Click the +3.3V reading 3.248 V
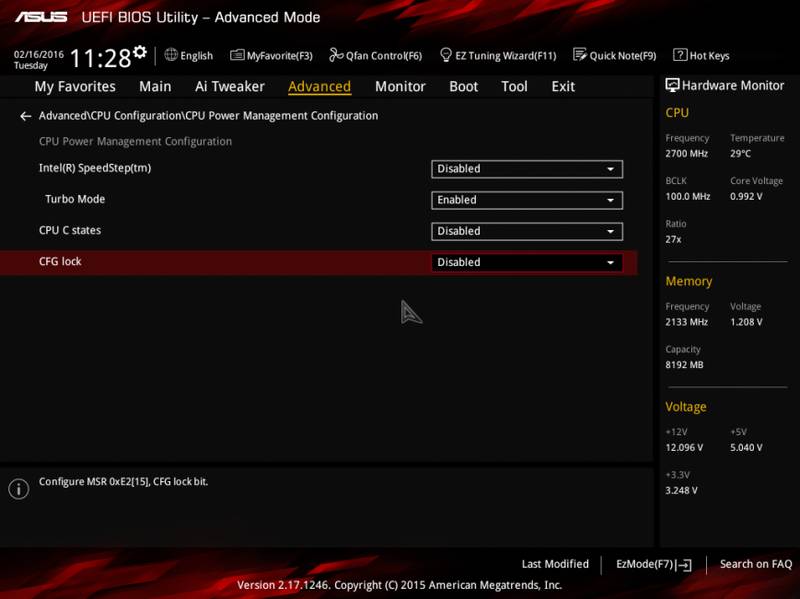 (x=682, y=490)
